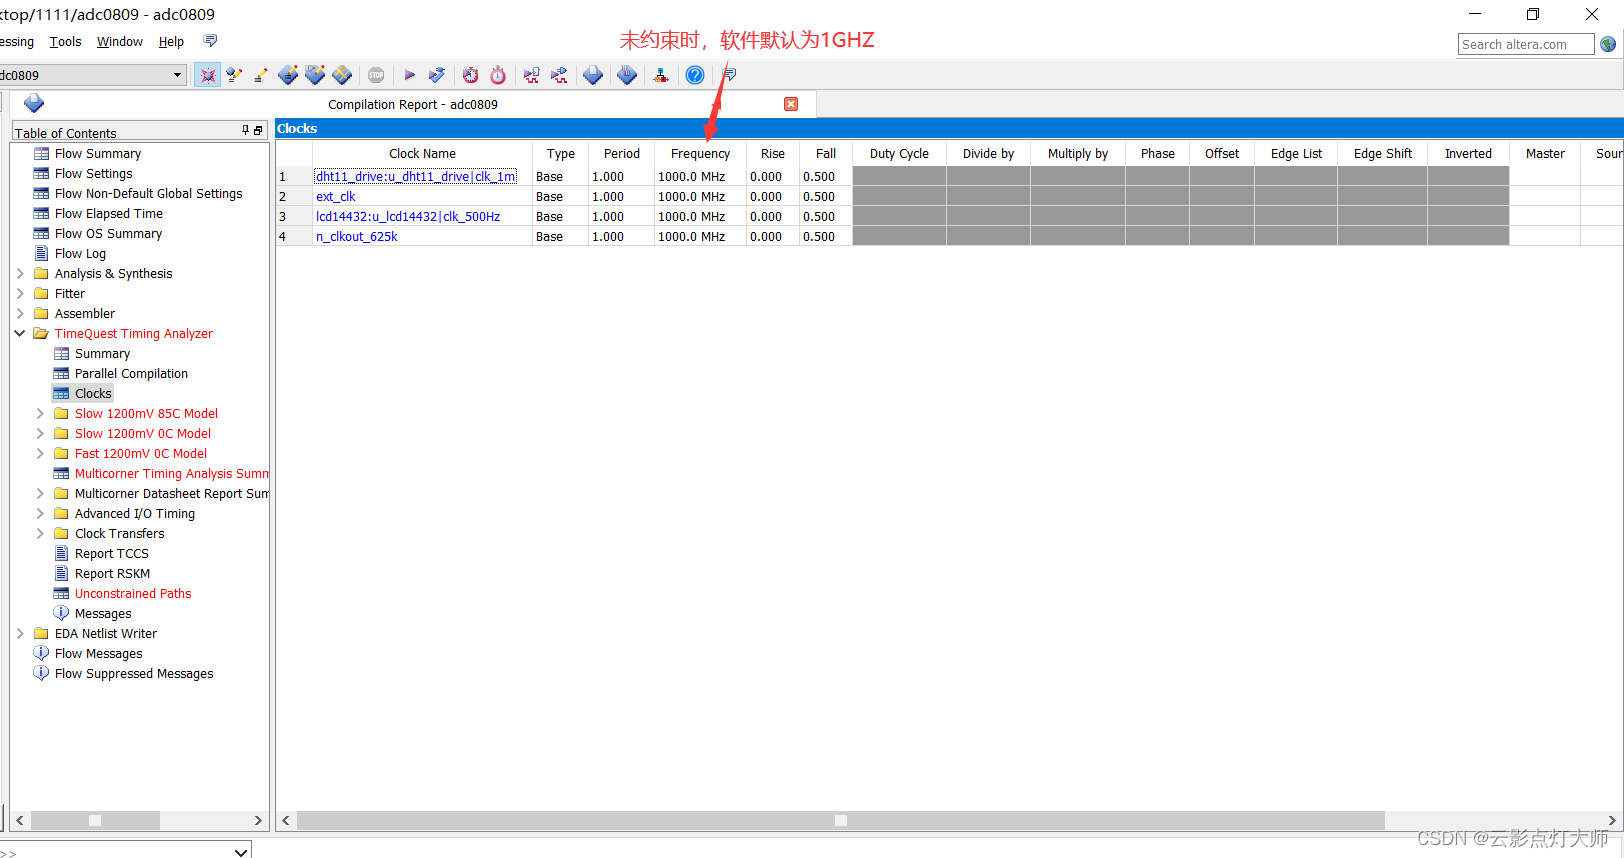1624x858 pixels.
Task: Start compilation with the purple play icon
Action: click(x=410, y=75)
